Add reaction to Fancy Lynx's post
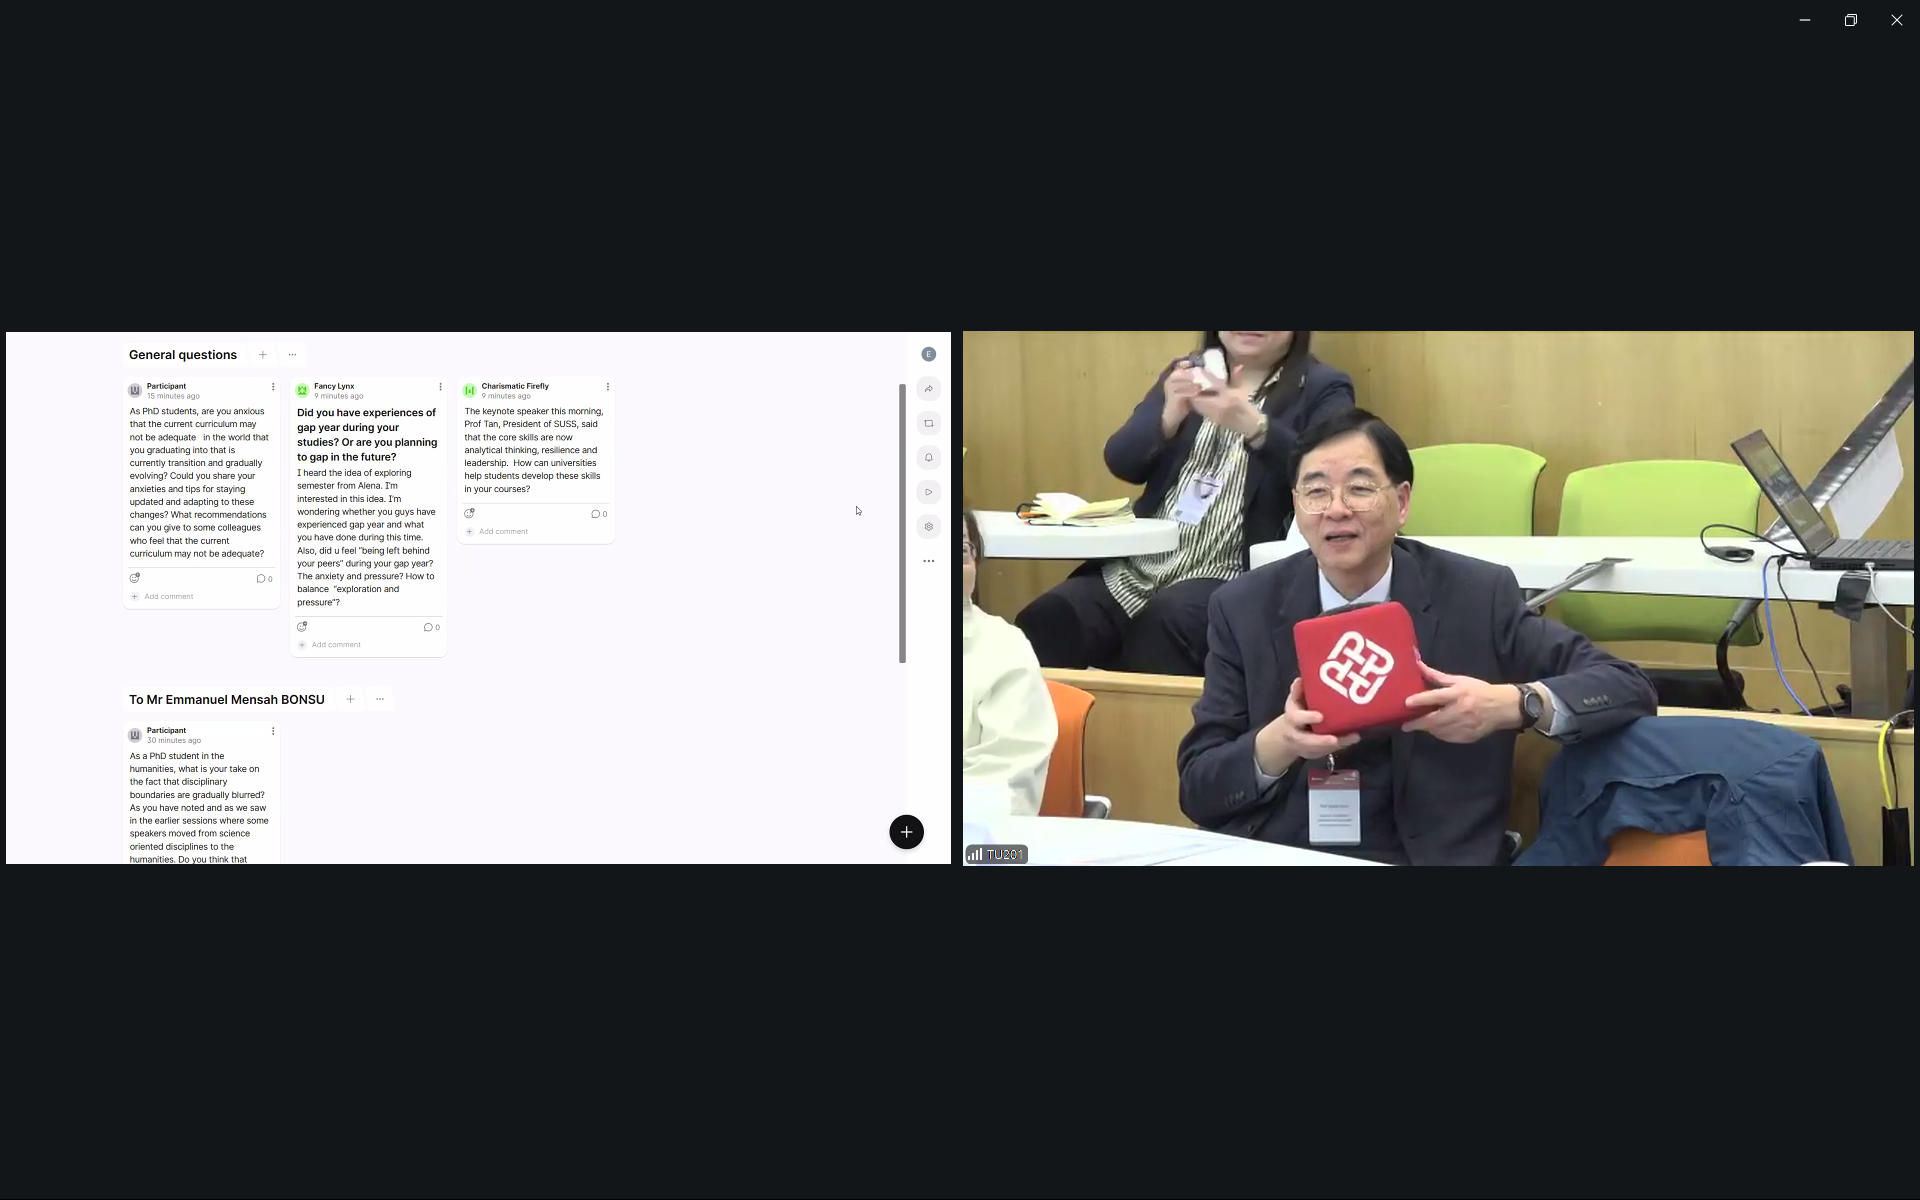1920x1200 pixels. [302, 627]
